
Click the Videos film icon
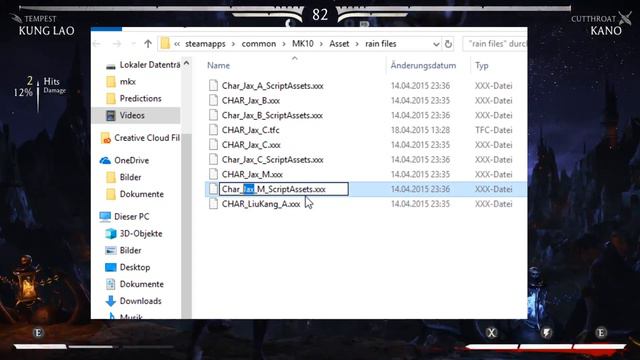tap(111, 116)
